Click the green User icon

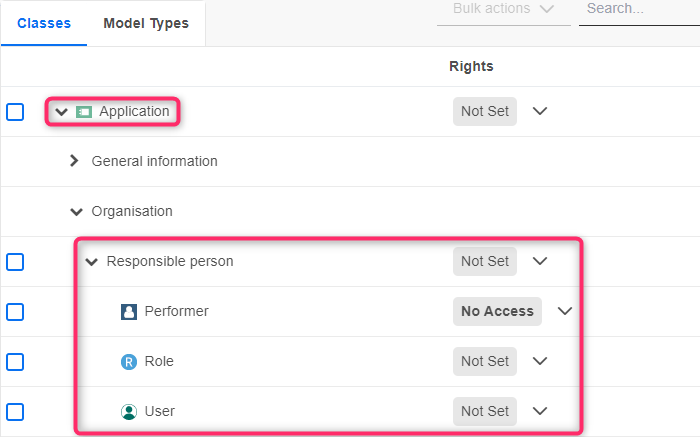point(128,412)
